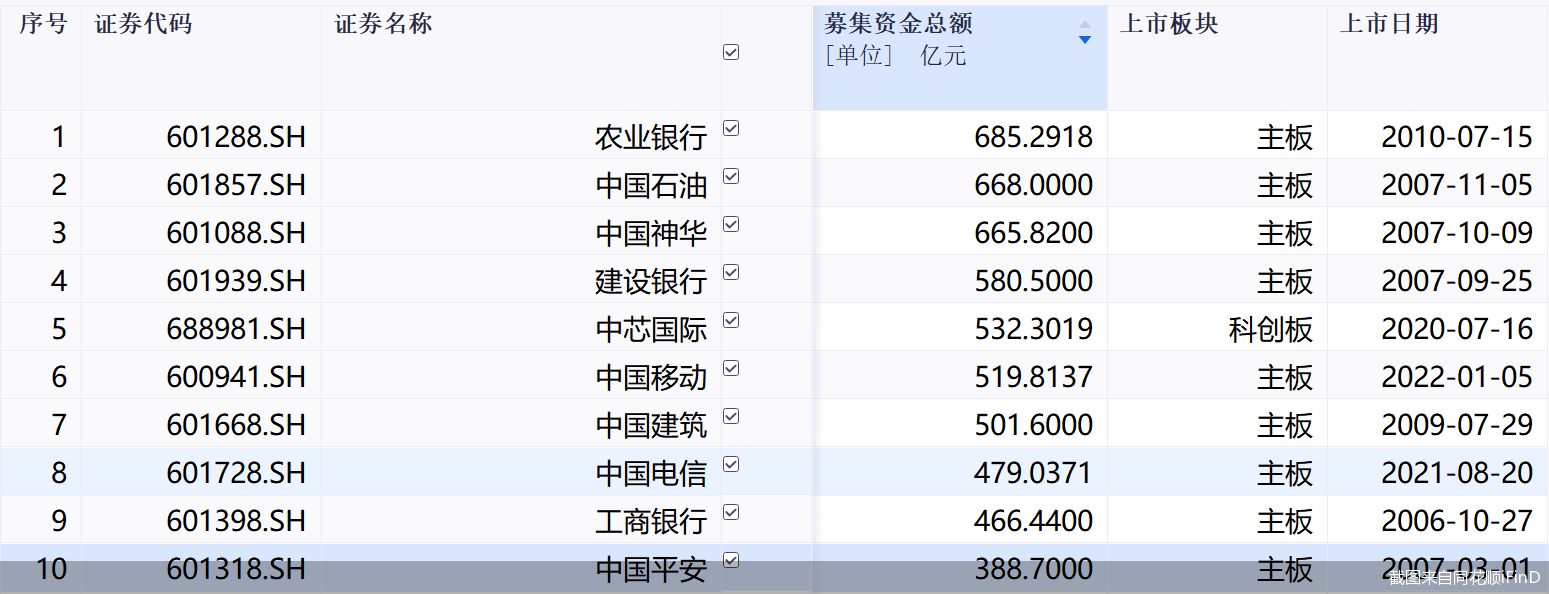The image size is (1549, 594).
Task: Click security code 601398.SH
Action: (x=236, y=521)
